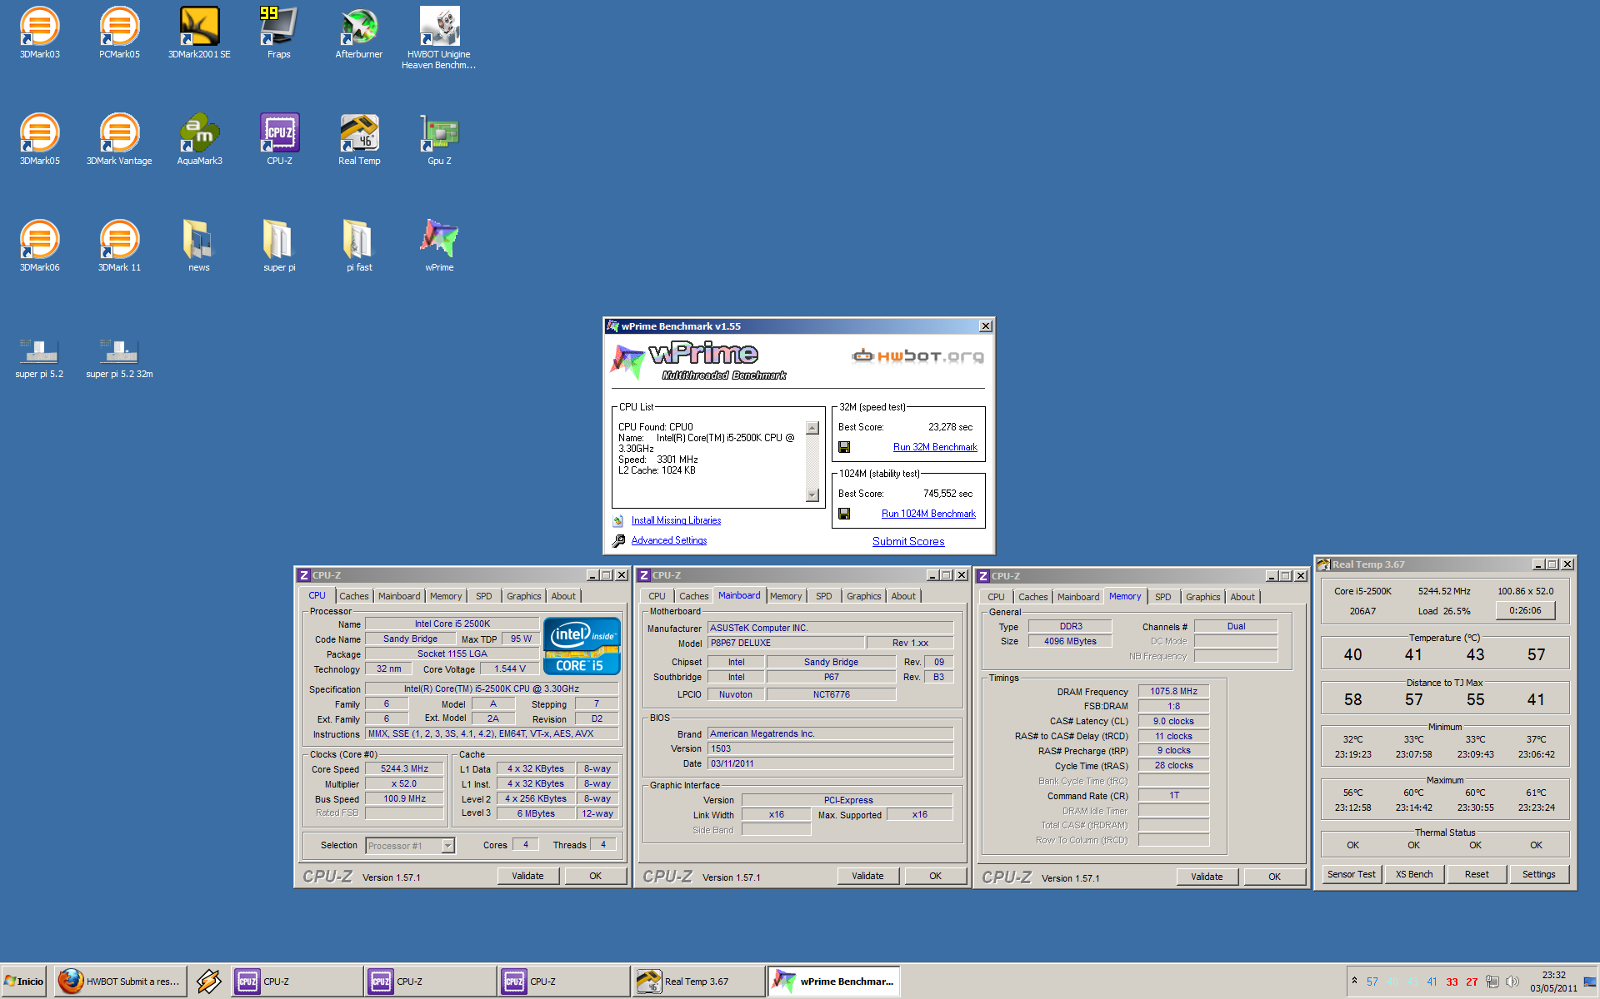Image resolution: width=1600 pixels, height=999 pixels.
Task: Reset Real Temp min/max values
Action: [1477, 874]
